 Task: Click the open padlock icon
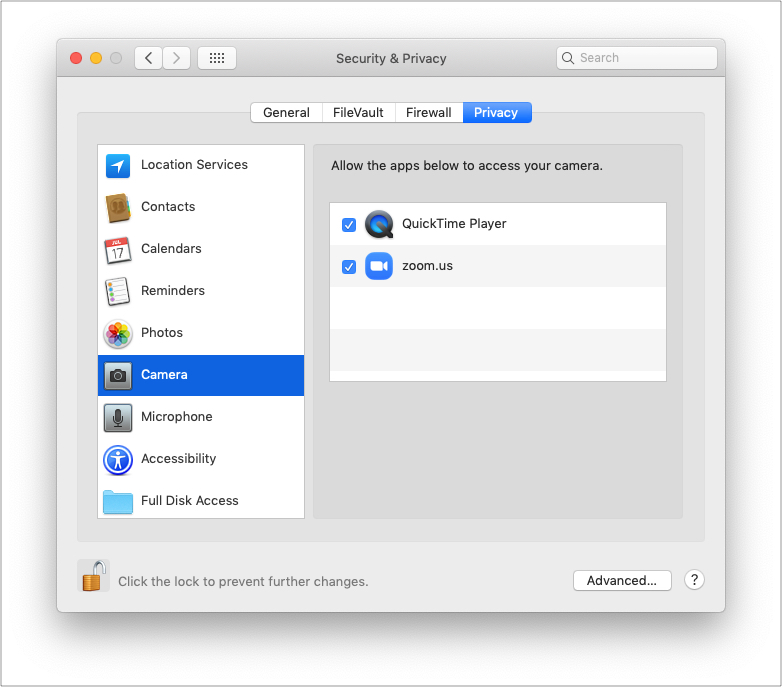point(94,576)
